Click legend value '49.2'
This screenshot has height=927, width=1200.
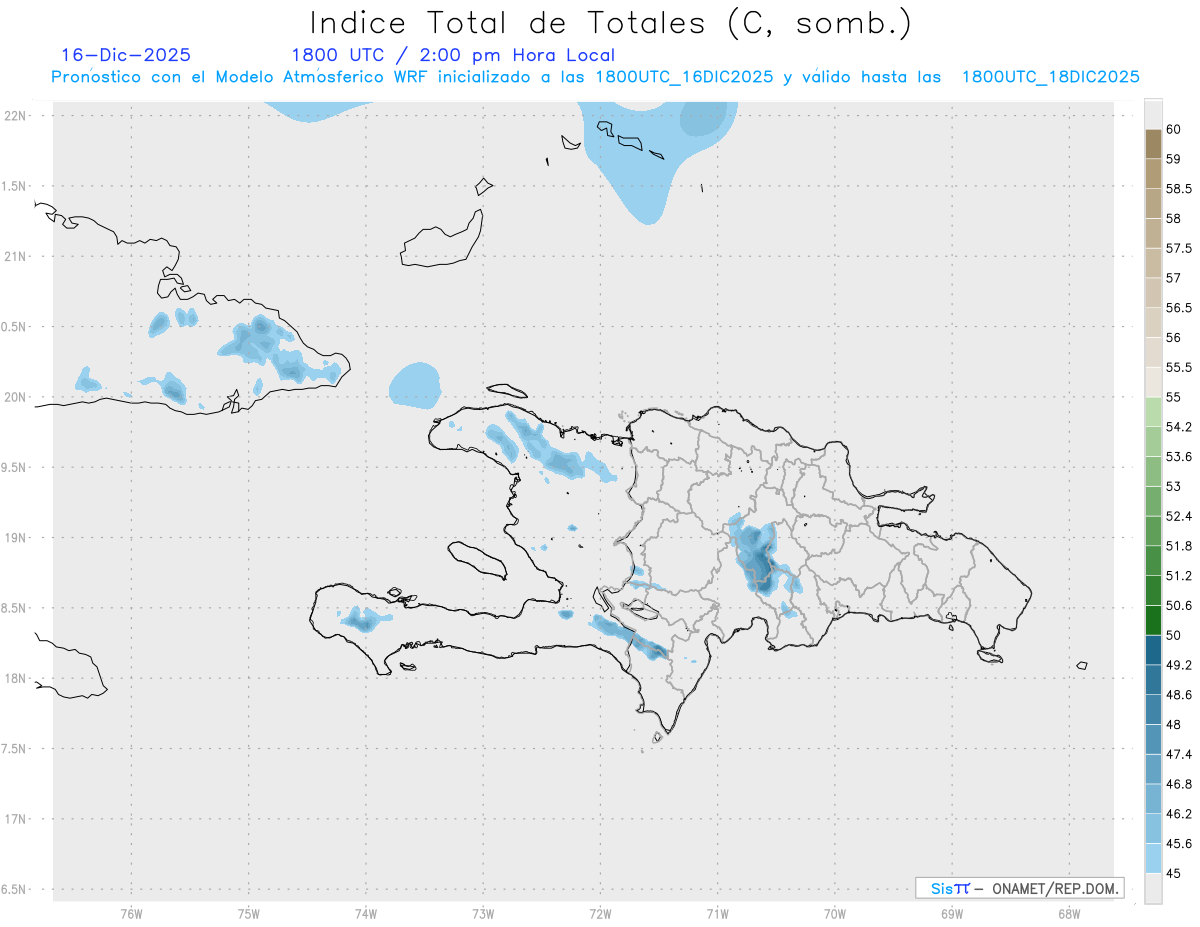[x=1179, y=665]
